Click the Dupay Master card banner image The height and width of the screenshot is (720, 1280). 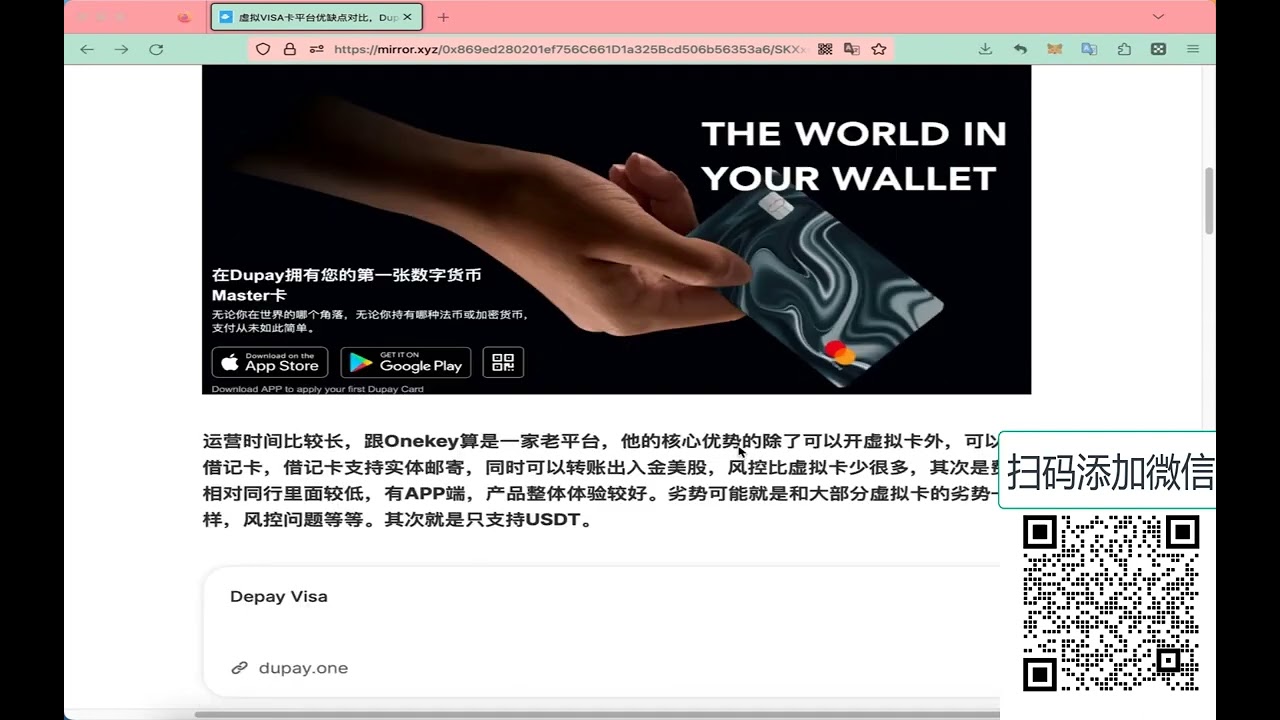[616, 229]
